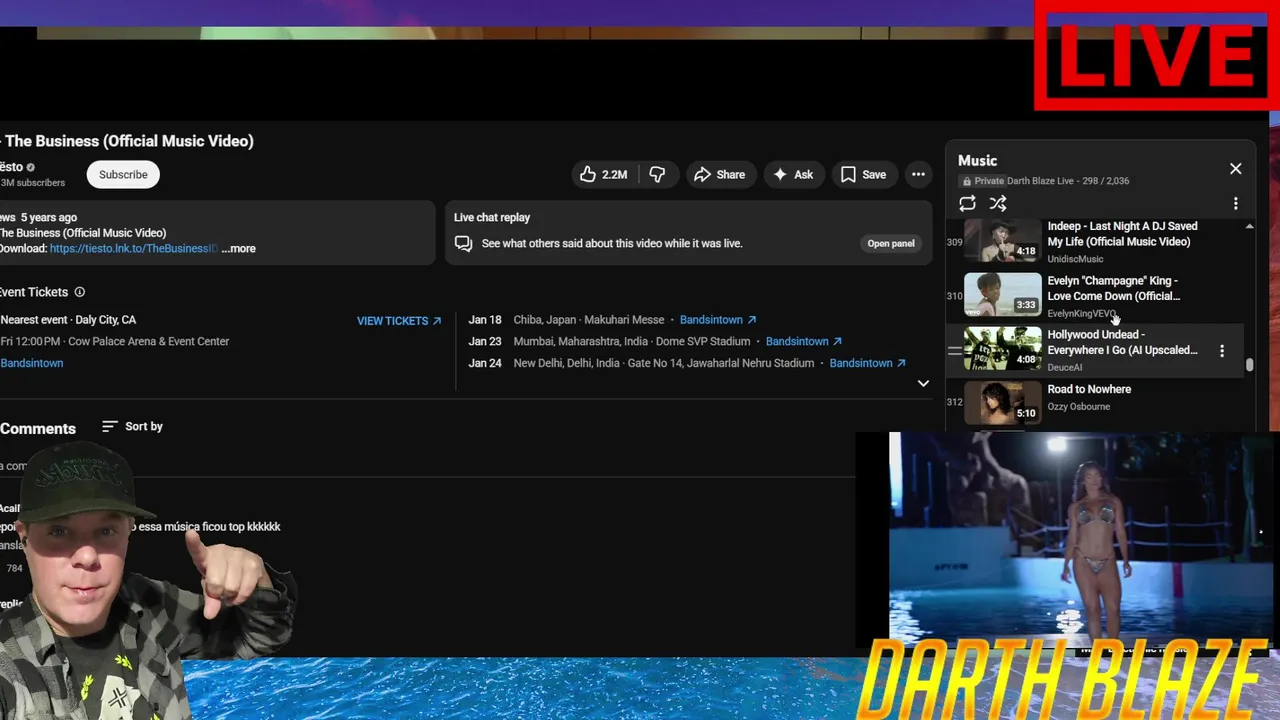Click the verified badge next to channel name

[30, 167]
